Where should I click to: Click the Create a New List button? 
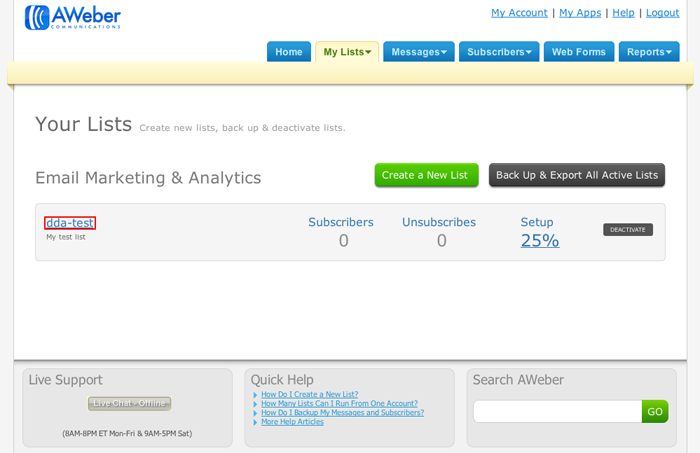pyautogui.click(x=426, y=175)
